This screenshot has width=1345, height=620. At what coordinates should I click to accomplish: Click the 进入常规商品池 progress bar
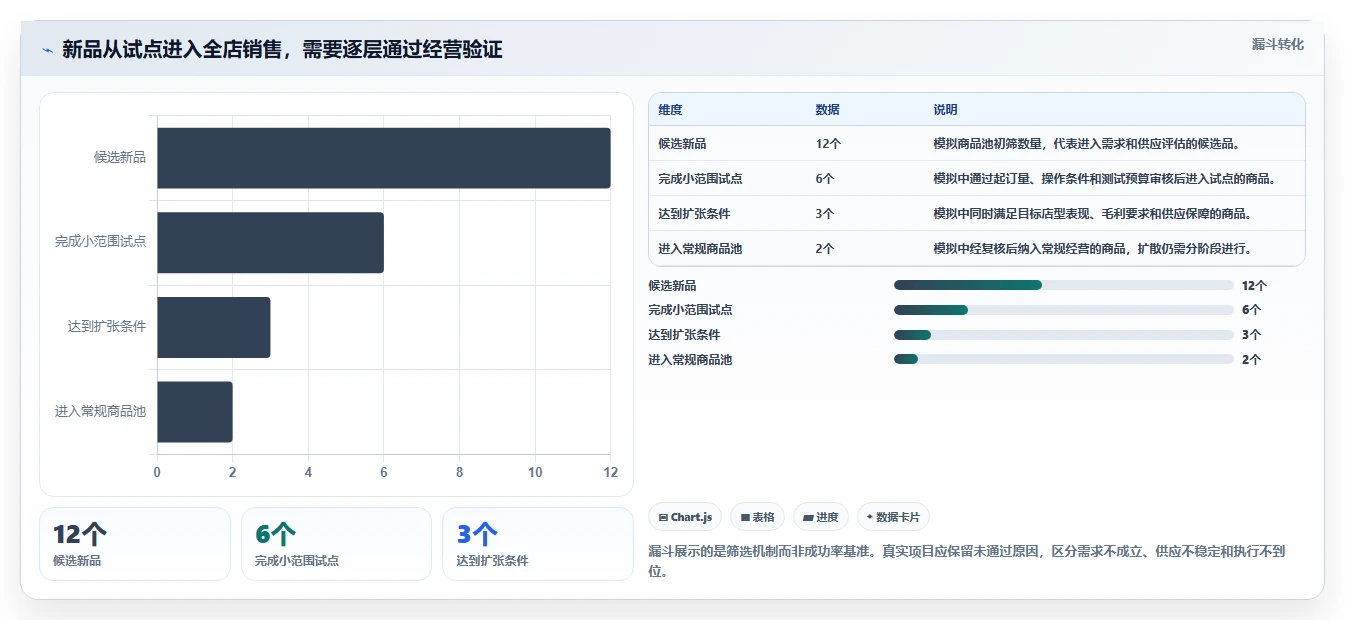1064,359
